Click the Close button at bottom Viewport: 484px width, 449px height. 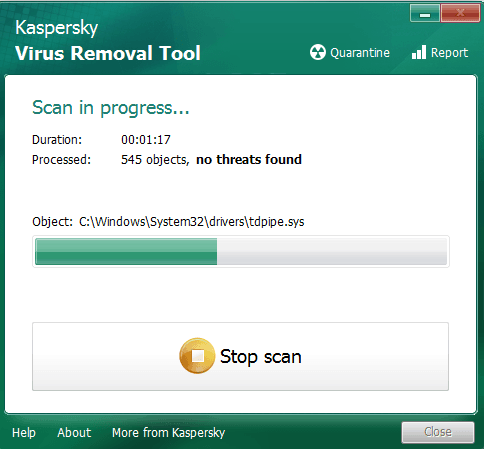point(438,432)
